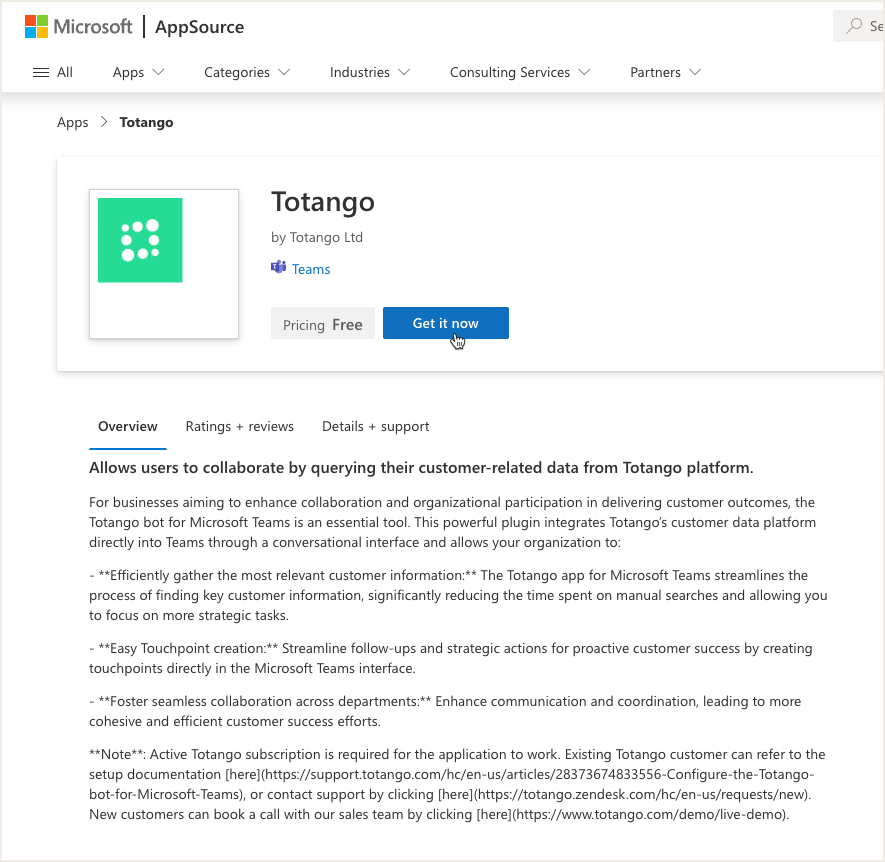Click the 'by Totango Ltd' publisher text
885x862 pixels.
tap(317, 237)
